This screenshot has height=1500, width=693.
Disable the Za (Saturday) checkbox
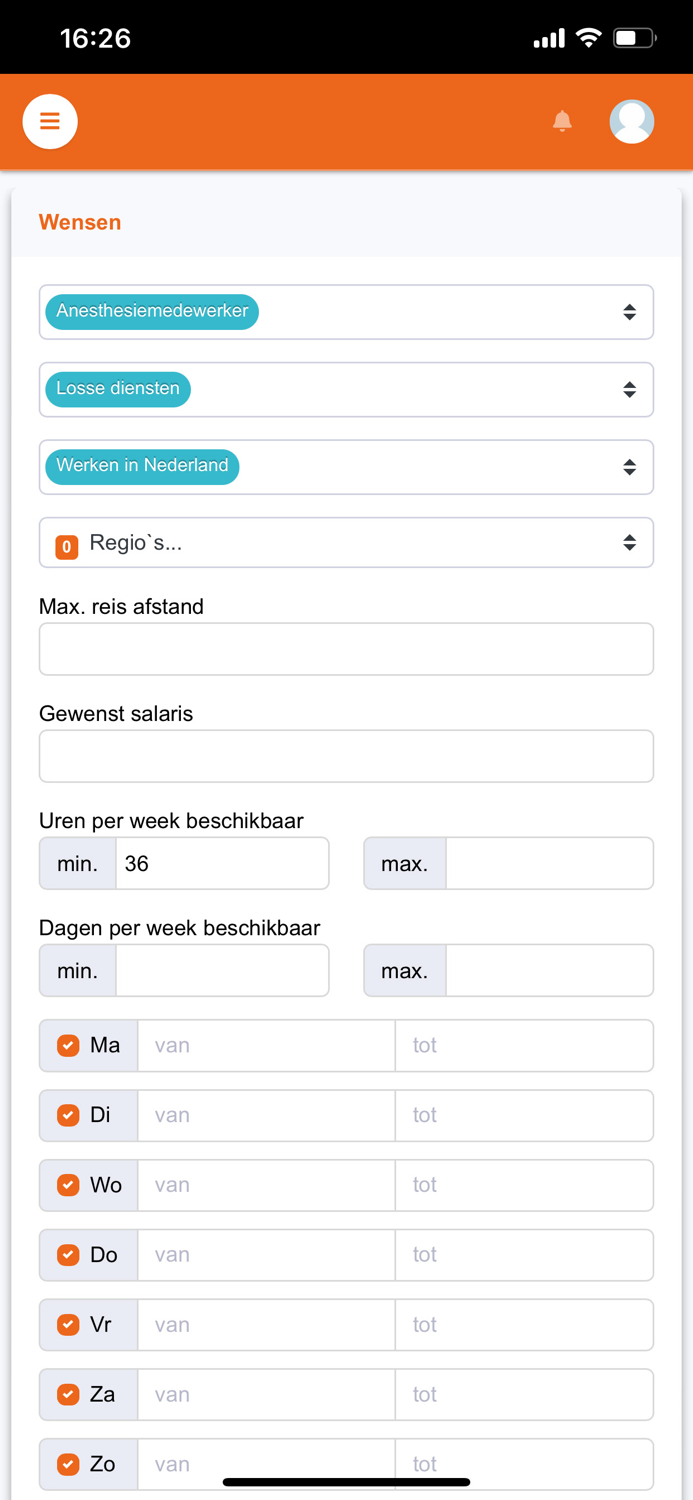click(x=68, y=1394)
